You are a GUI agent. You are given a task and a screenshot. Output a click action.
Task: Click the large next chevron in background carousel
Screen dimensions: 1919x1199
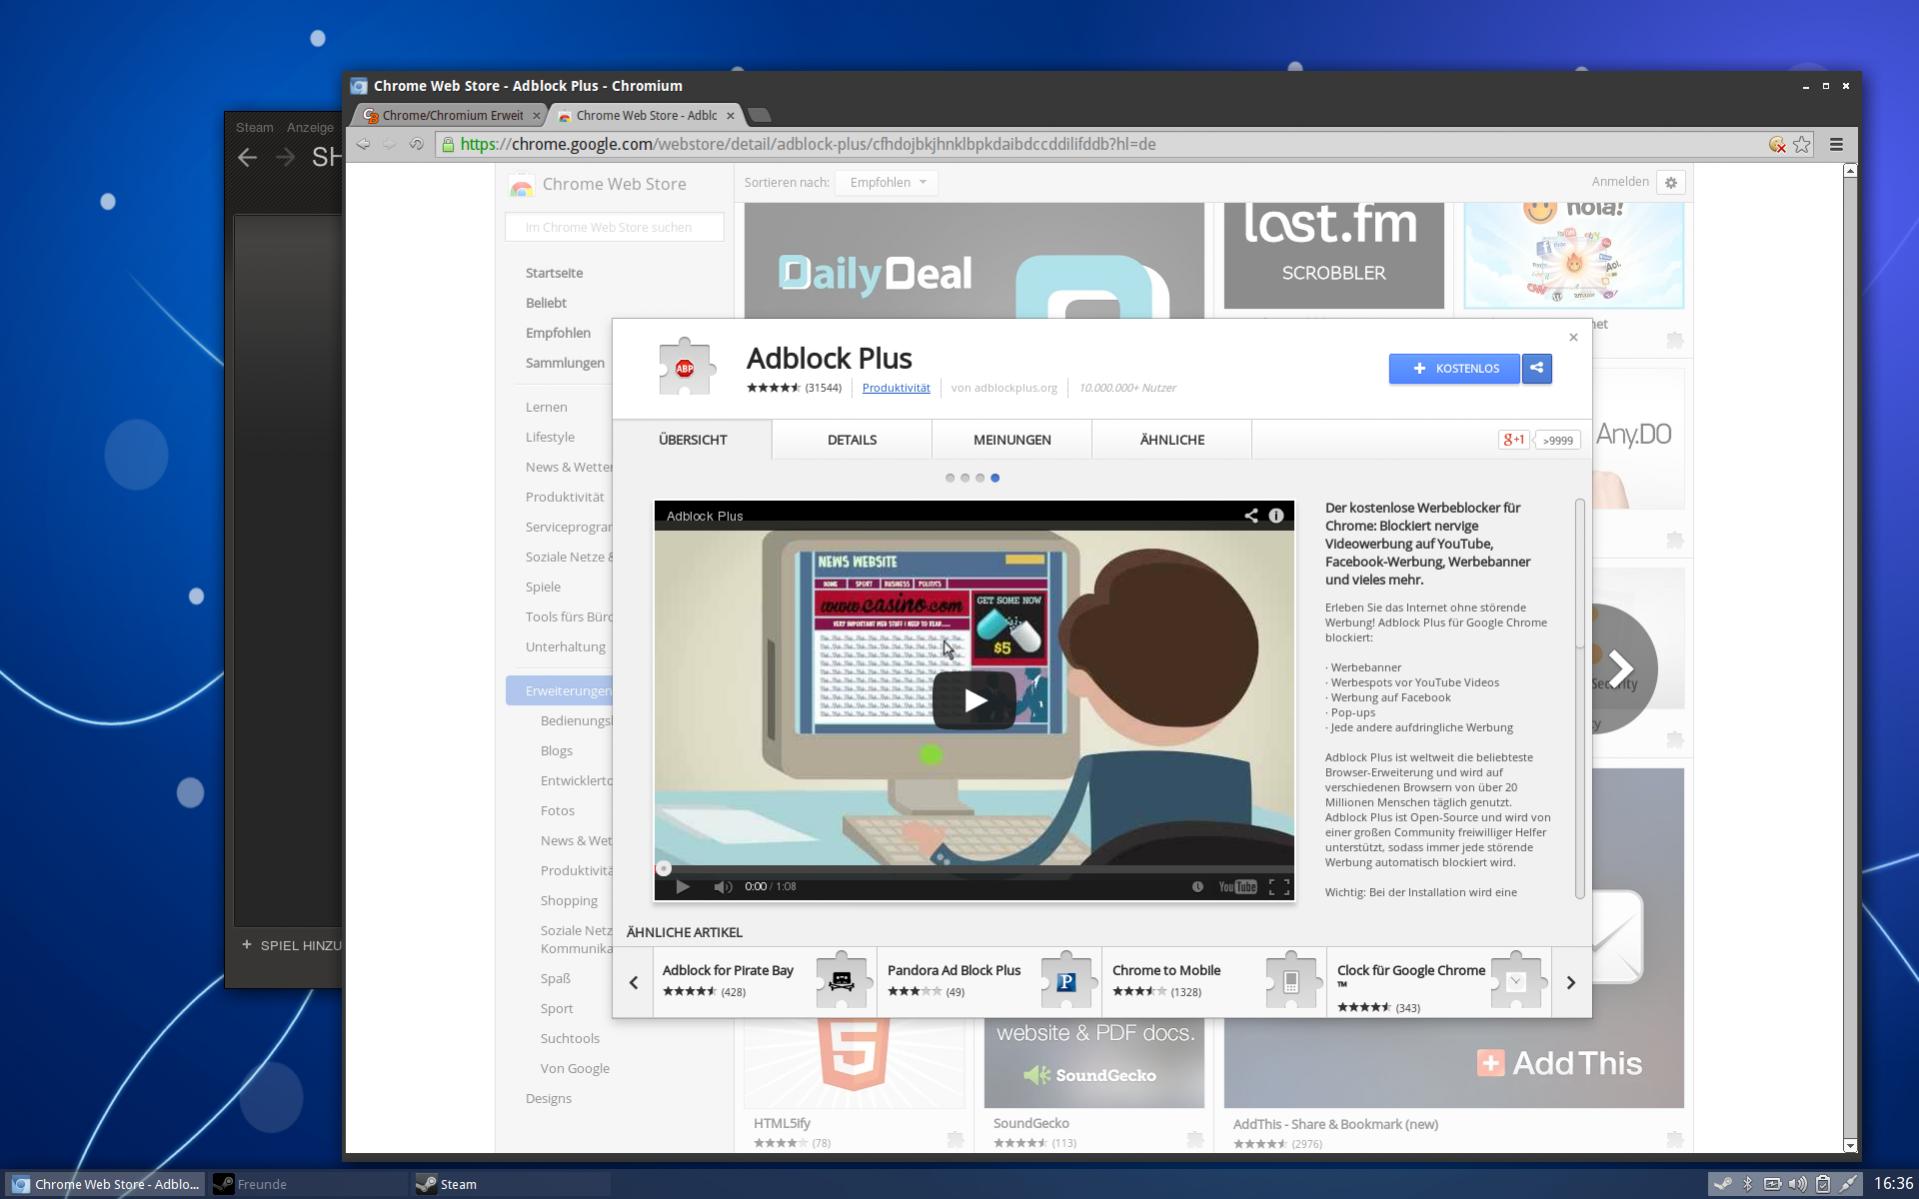[1620, 668]
